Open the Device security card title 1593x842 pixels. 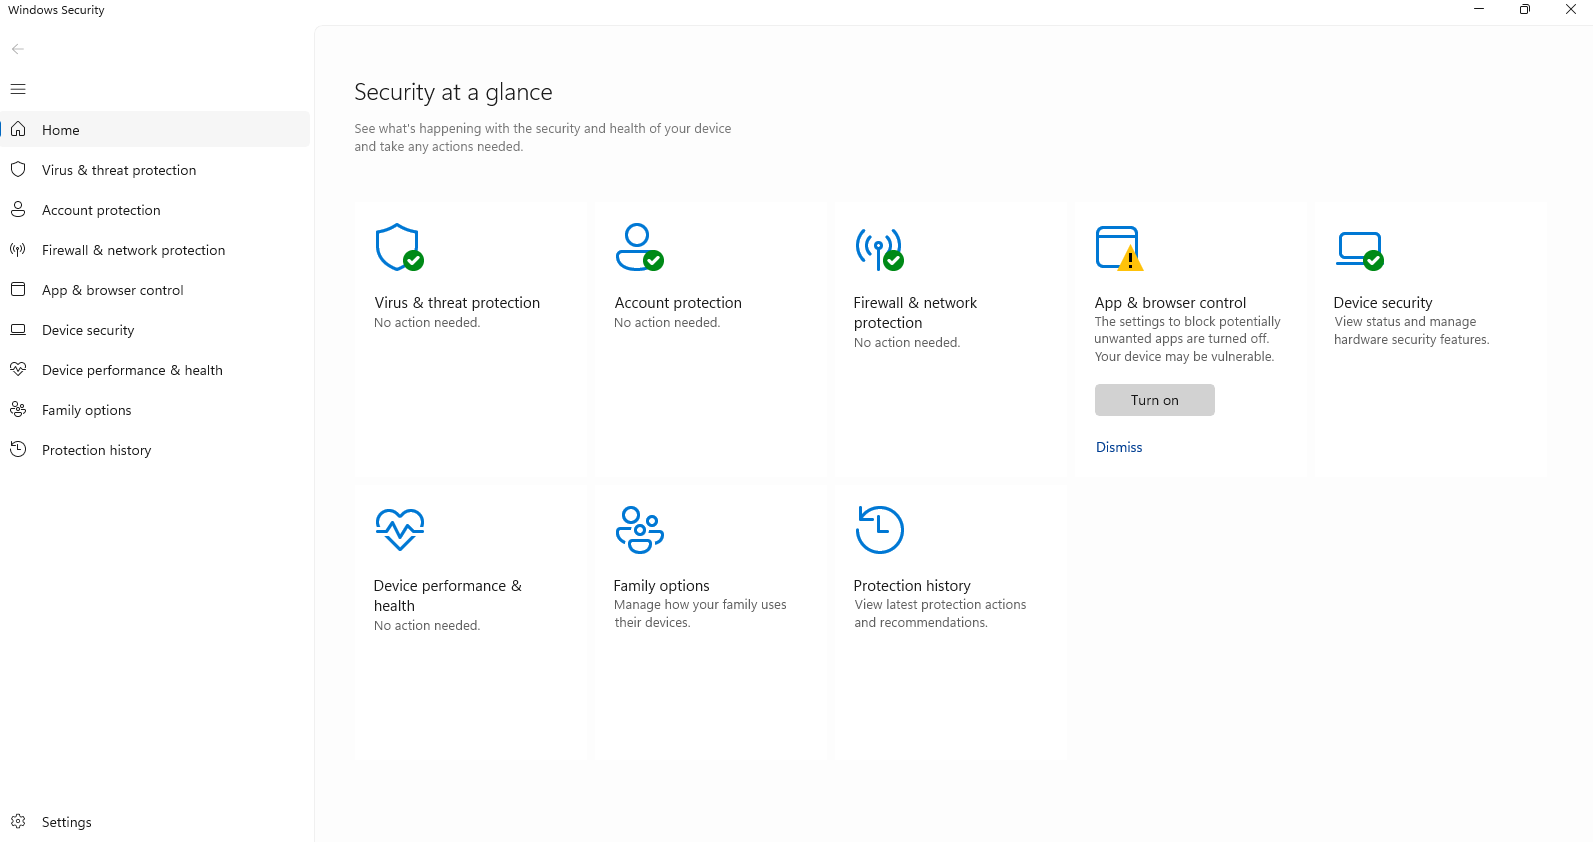[x=1383, y=302]
